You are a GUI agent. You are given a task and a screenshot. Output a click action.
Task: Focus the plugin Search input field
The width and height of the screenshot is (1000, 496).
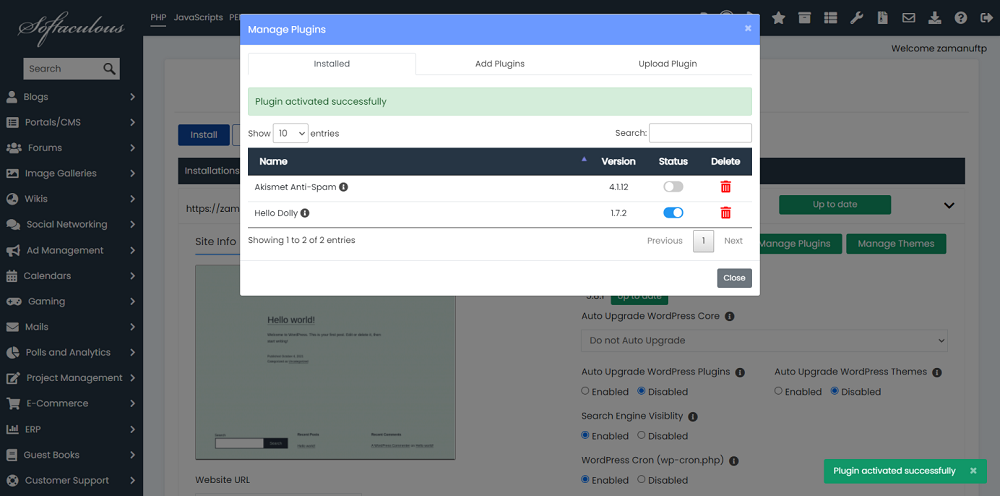[x=700, y=133]
